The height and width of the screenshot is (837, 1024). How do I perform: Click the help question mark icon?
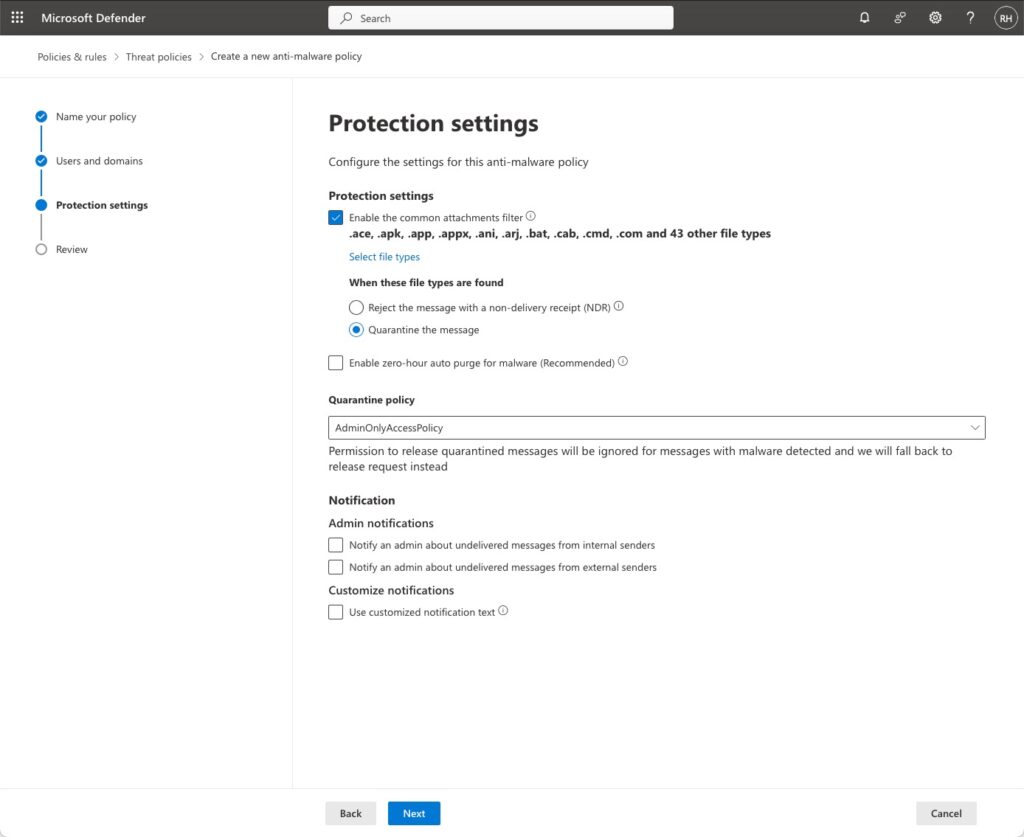click(x=970, y=18)
